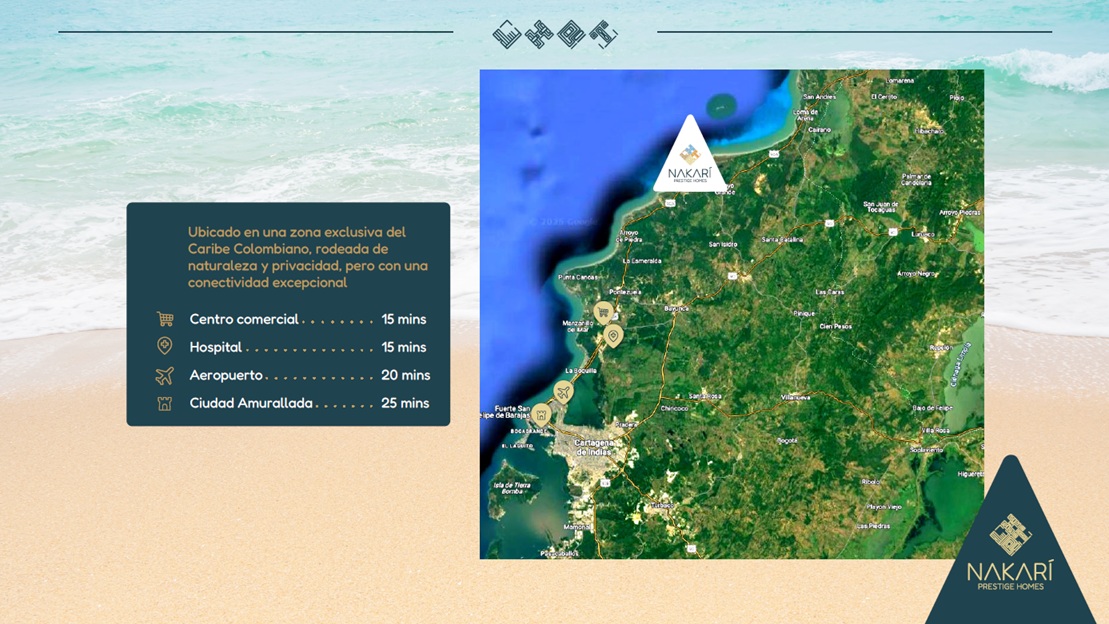Click the "Hibacharo" map label

929,131
